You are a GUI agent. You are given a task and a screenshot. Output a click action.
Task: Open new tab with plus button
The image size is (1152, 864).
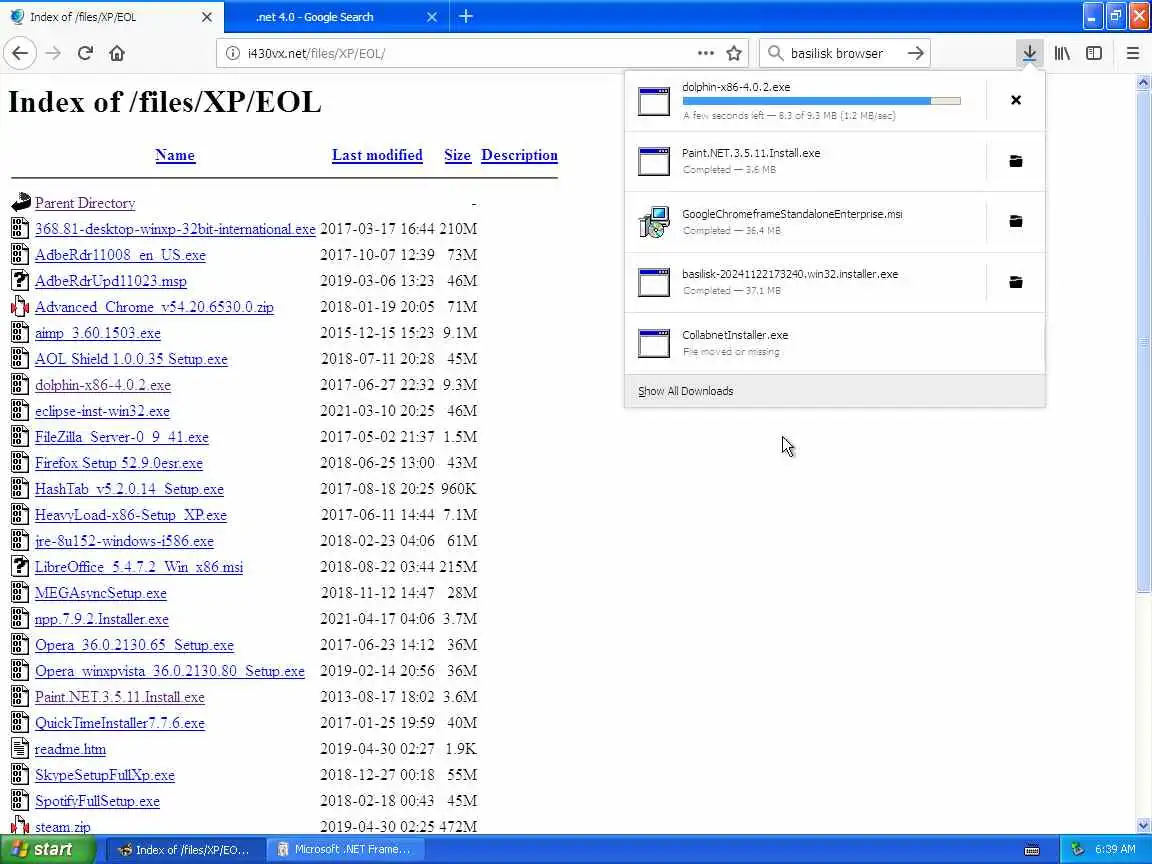(466, 16)
